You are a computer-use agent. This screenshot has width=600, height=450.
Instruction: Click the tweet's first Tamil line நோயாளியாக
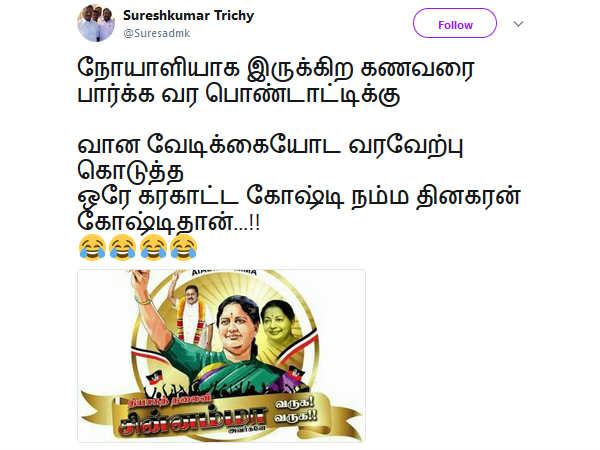pos(276,69)
